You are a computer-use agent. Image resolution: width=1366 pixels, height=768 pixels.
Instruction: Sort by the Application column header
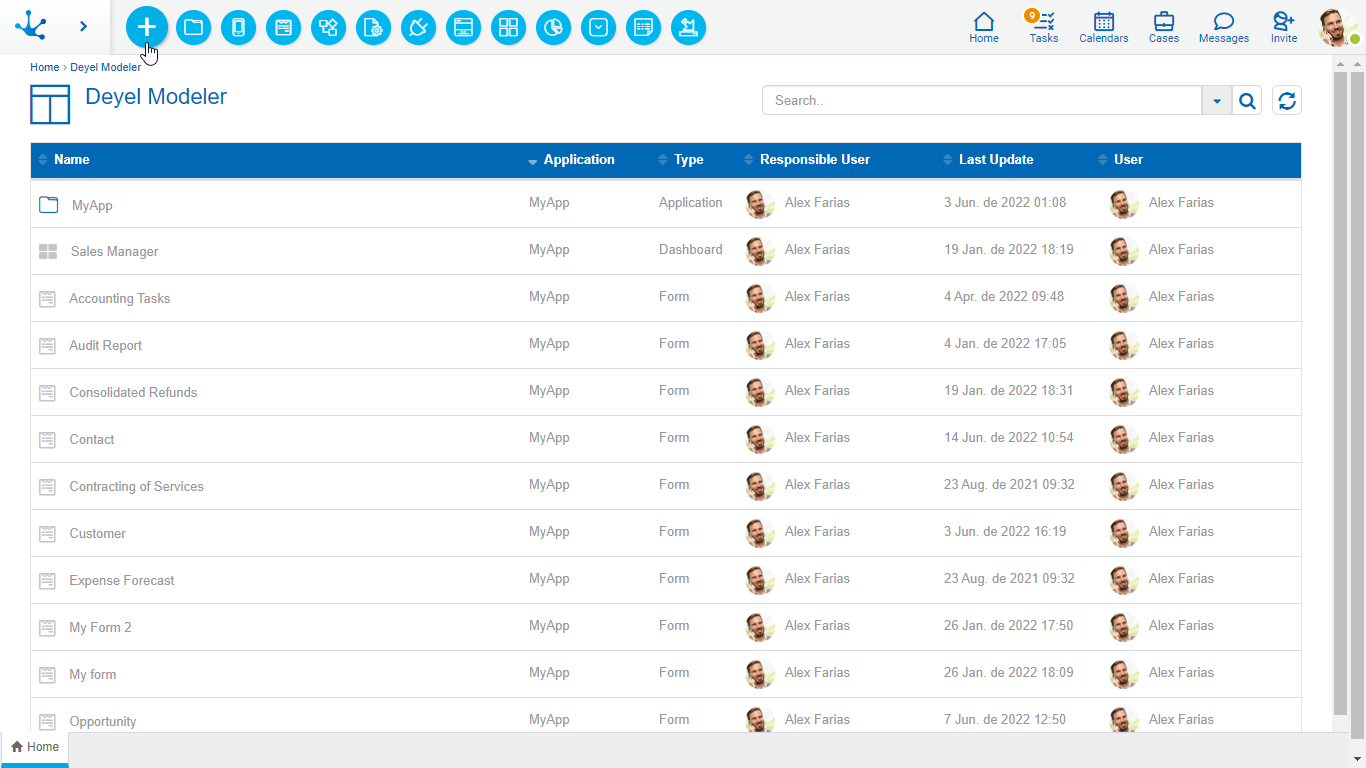579,160
